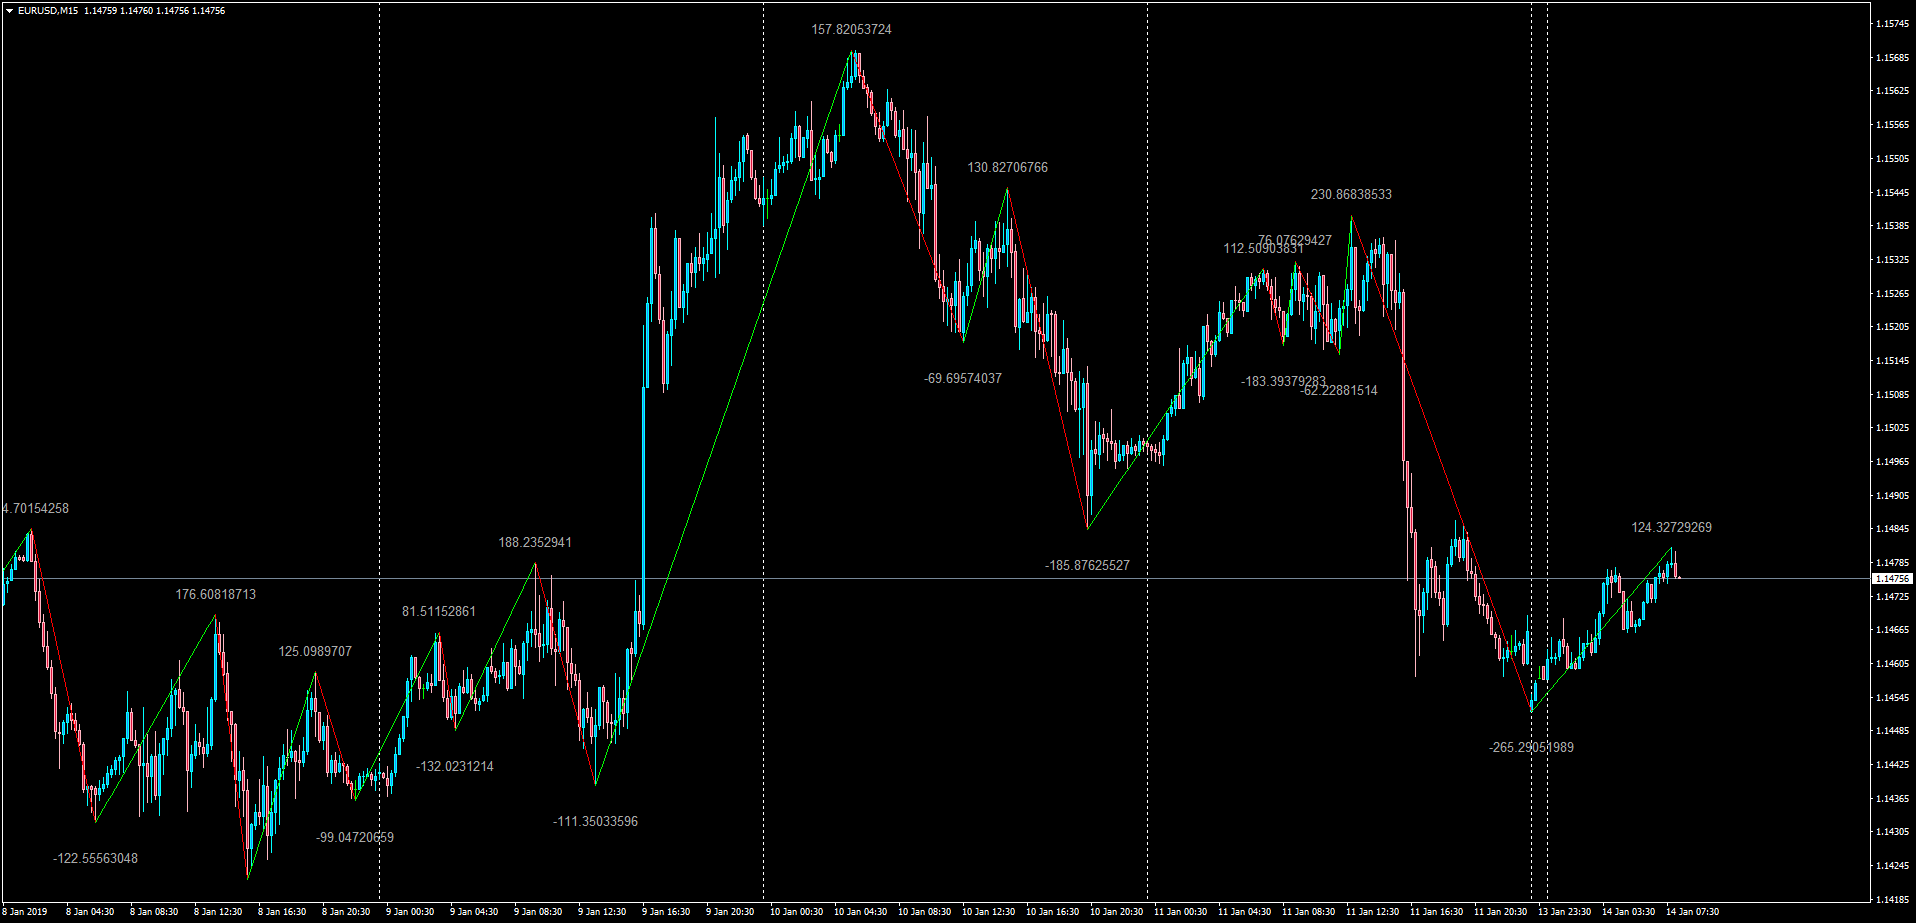Select the 157.82053724 peak label
The width and height of the screenshot is (1916, 923).
(852, 30)
